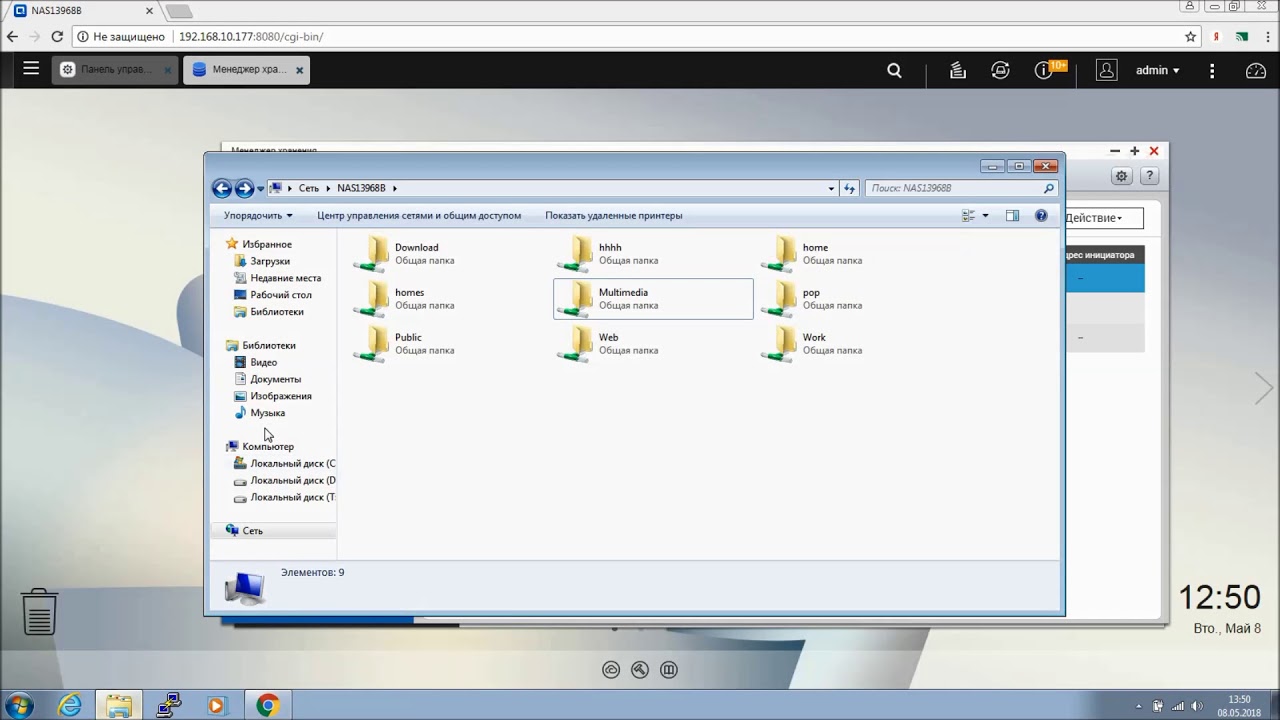Toggle the Explorer preview pane
Viewport: 1280px width, 720px height.
pos(1012,216)
